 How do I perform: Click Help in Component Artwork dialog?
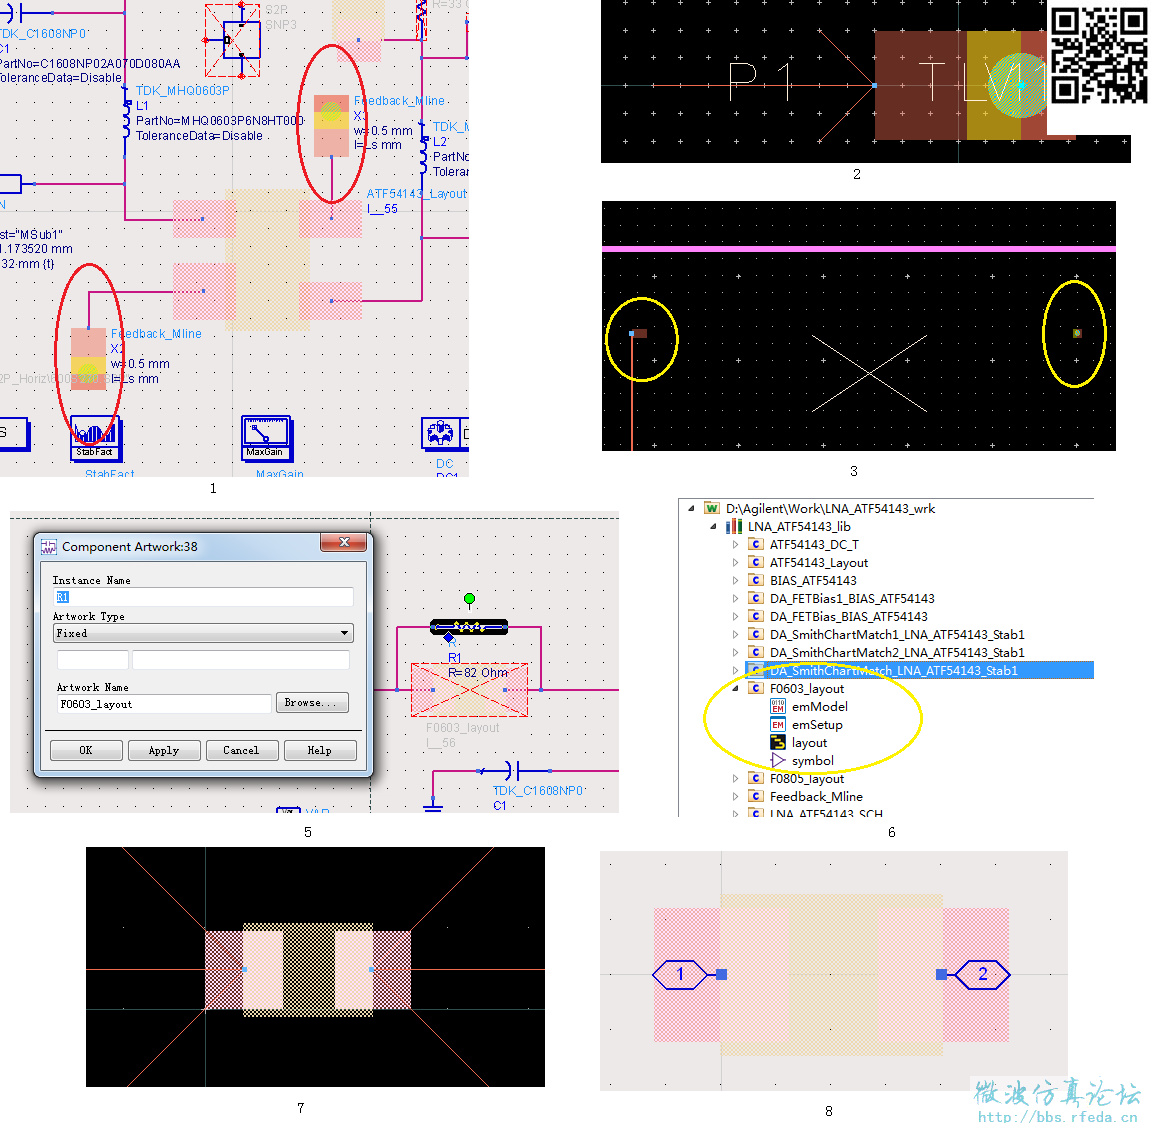(x=320, y=750)
